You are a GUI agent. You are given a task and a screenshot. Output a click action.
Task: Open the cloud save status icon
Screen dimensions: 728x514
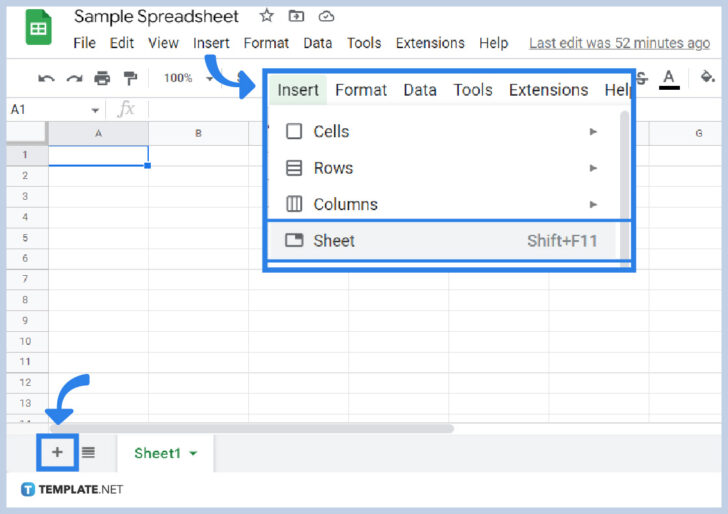tap(326, 16)
